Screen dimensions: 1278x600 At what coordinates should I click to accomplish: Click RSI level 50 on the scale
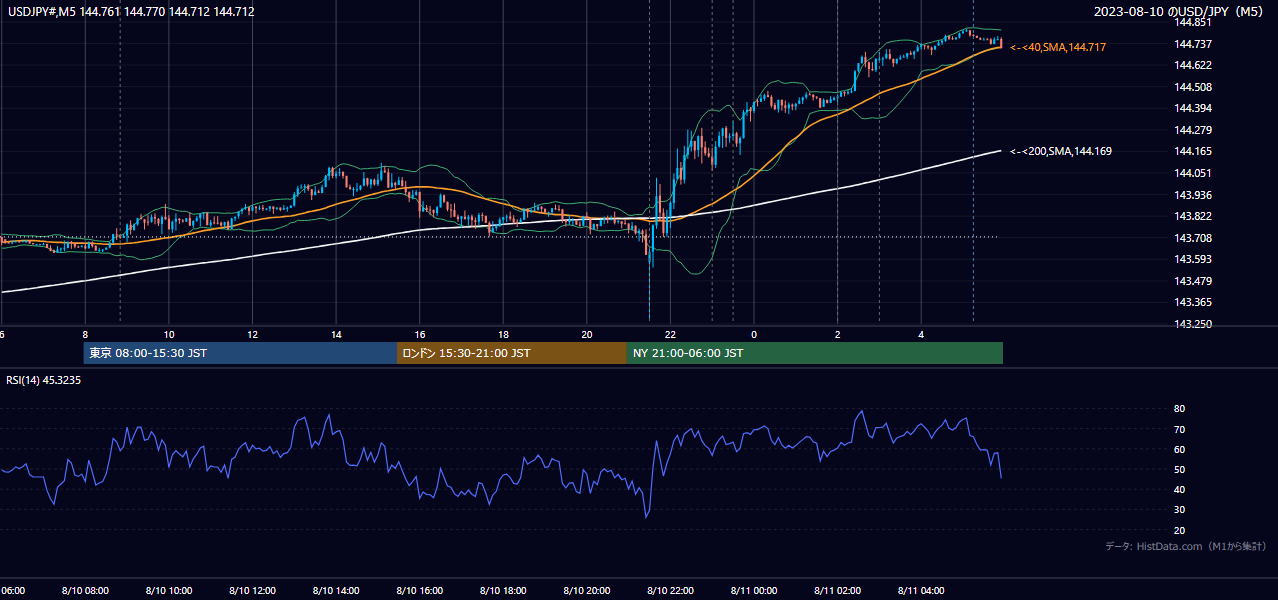[x=1179, y=469]
